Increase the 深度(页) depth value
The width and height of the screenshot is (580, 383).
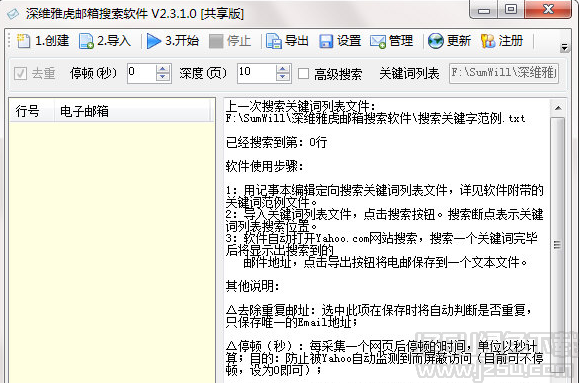[x=283, y=69]
